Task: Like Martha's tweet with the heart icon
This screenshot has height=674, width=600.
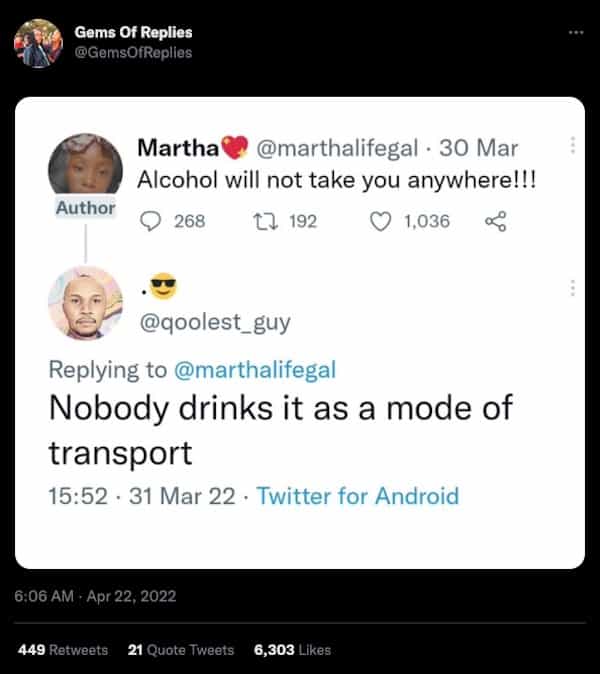Action: [380, 222]
